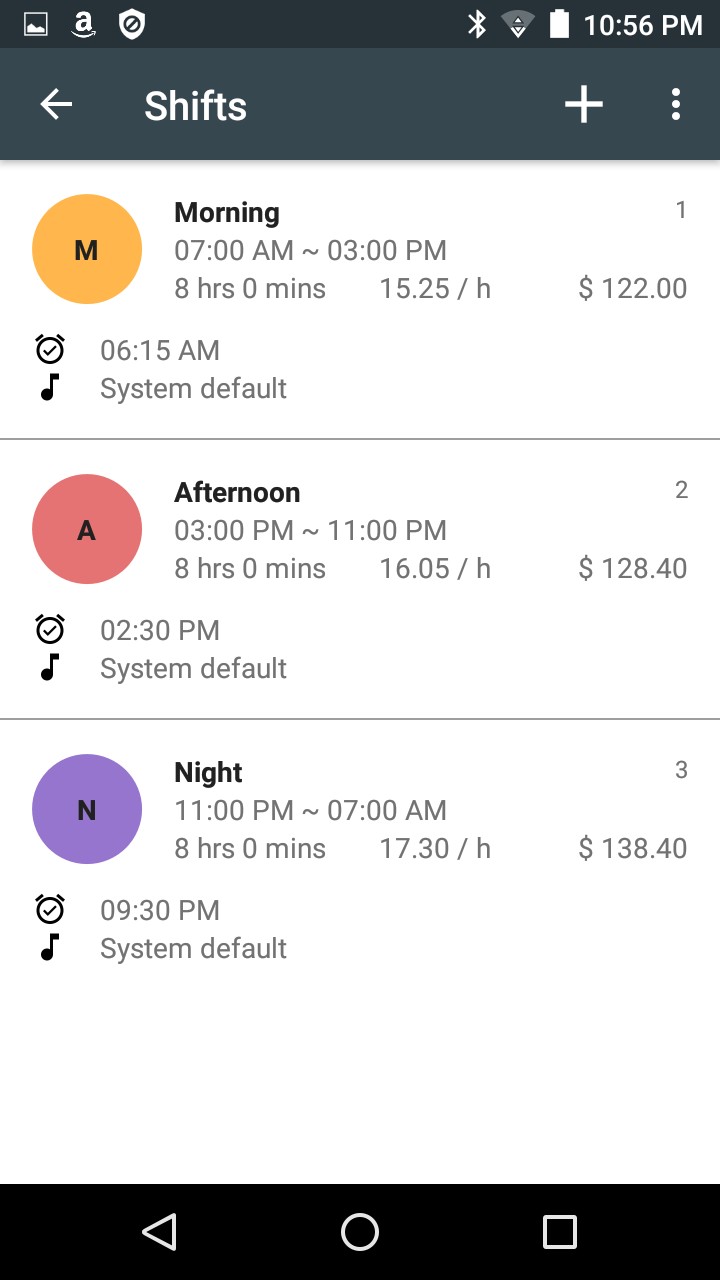Select the Night shift title
Screen dimensions: 720x1280
[208, 772]
